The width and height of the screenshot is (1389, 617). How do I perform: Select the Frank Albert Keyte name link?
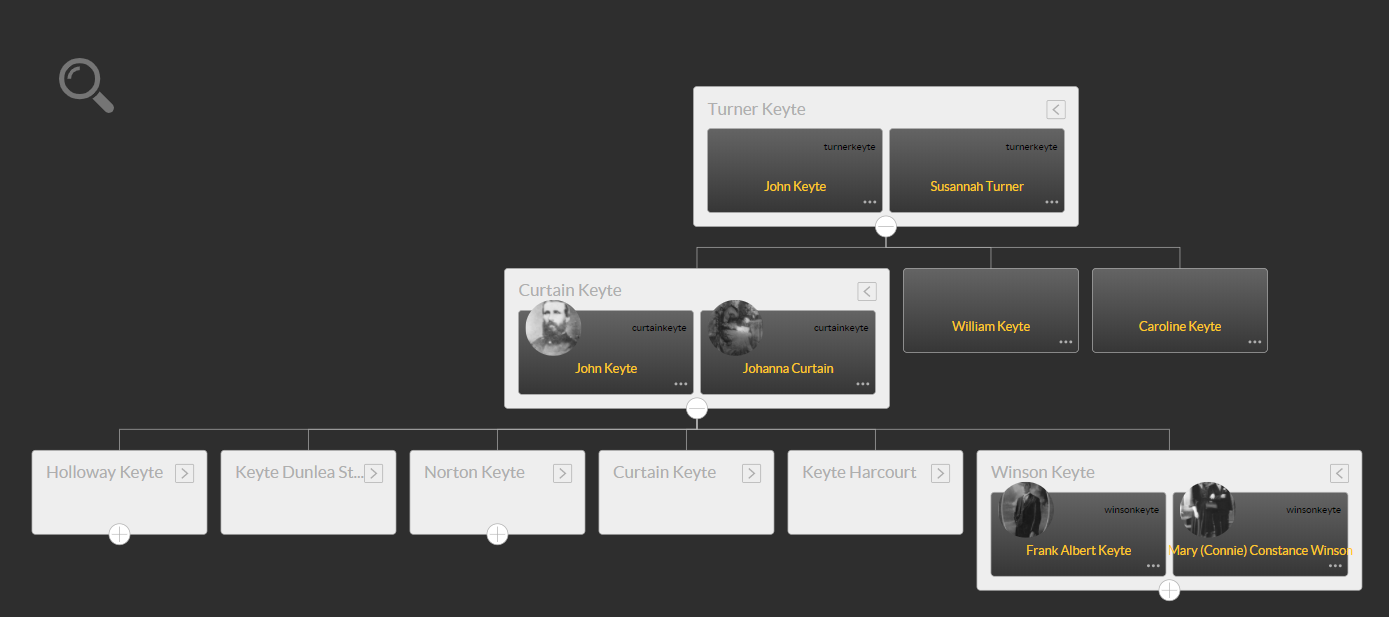(x=1078, y=550)
